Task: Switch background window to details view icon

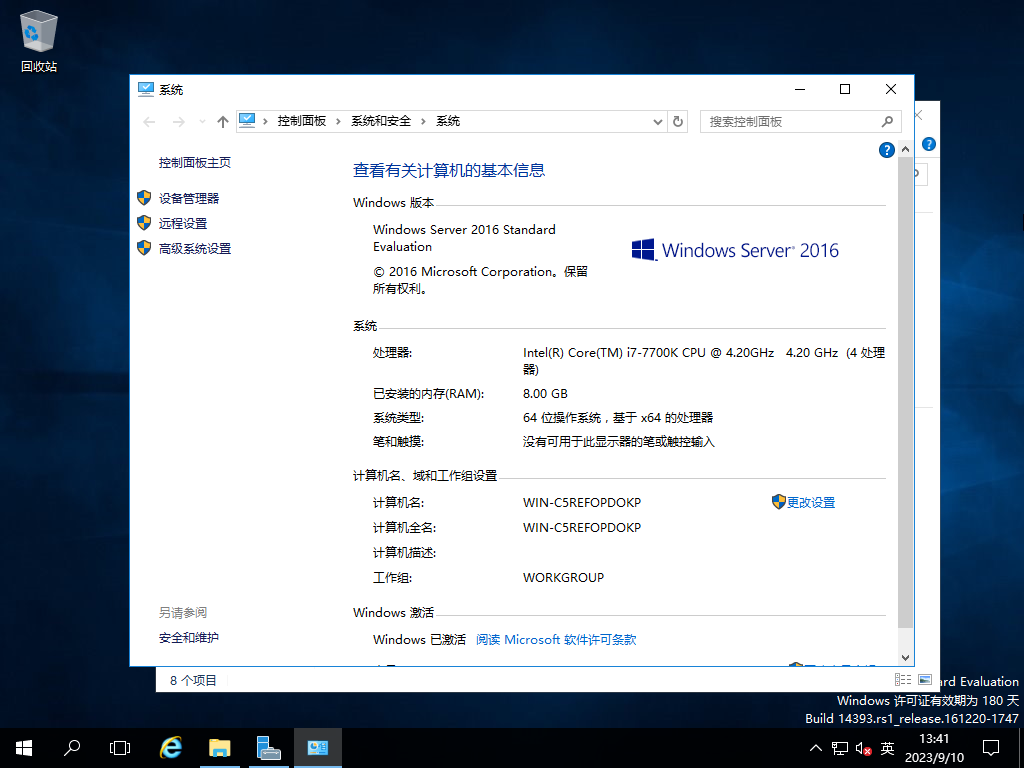Action: [903, 680]
